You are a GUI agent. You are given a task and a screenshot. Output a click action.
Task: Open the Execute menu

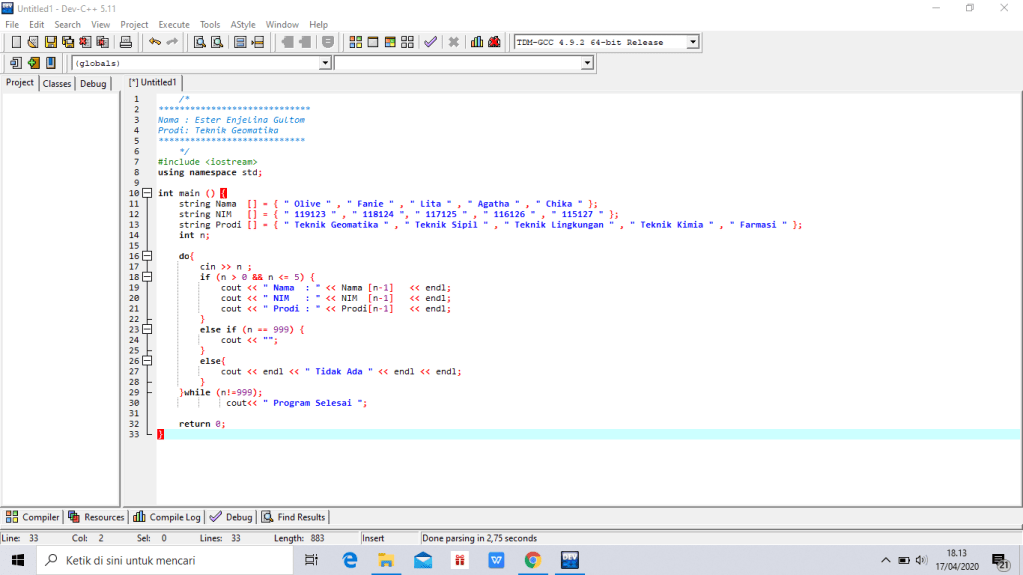[173, 24]
